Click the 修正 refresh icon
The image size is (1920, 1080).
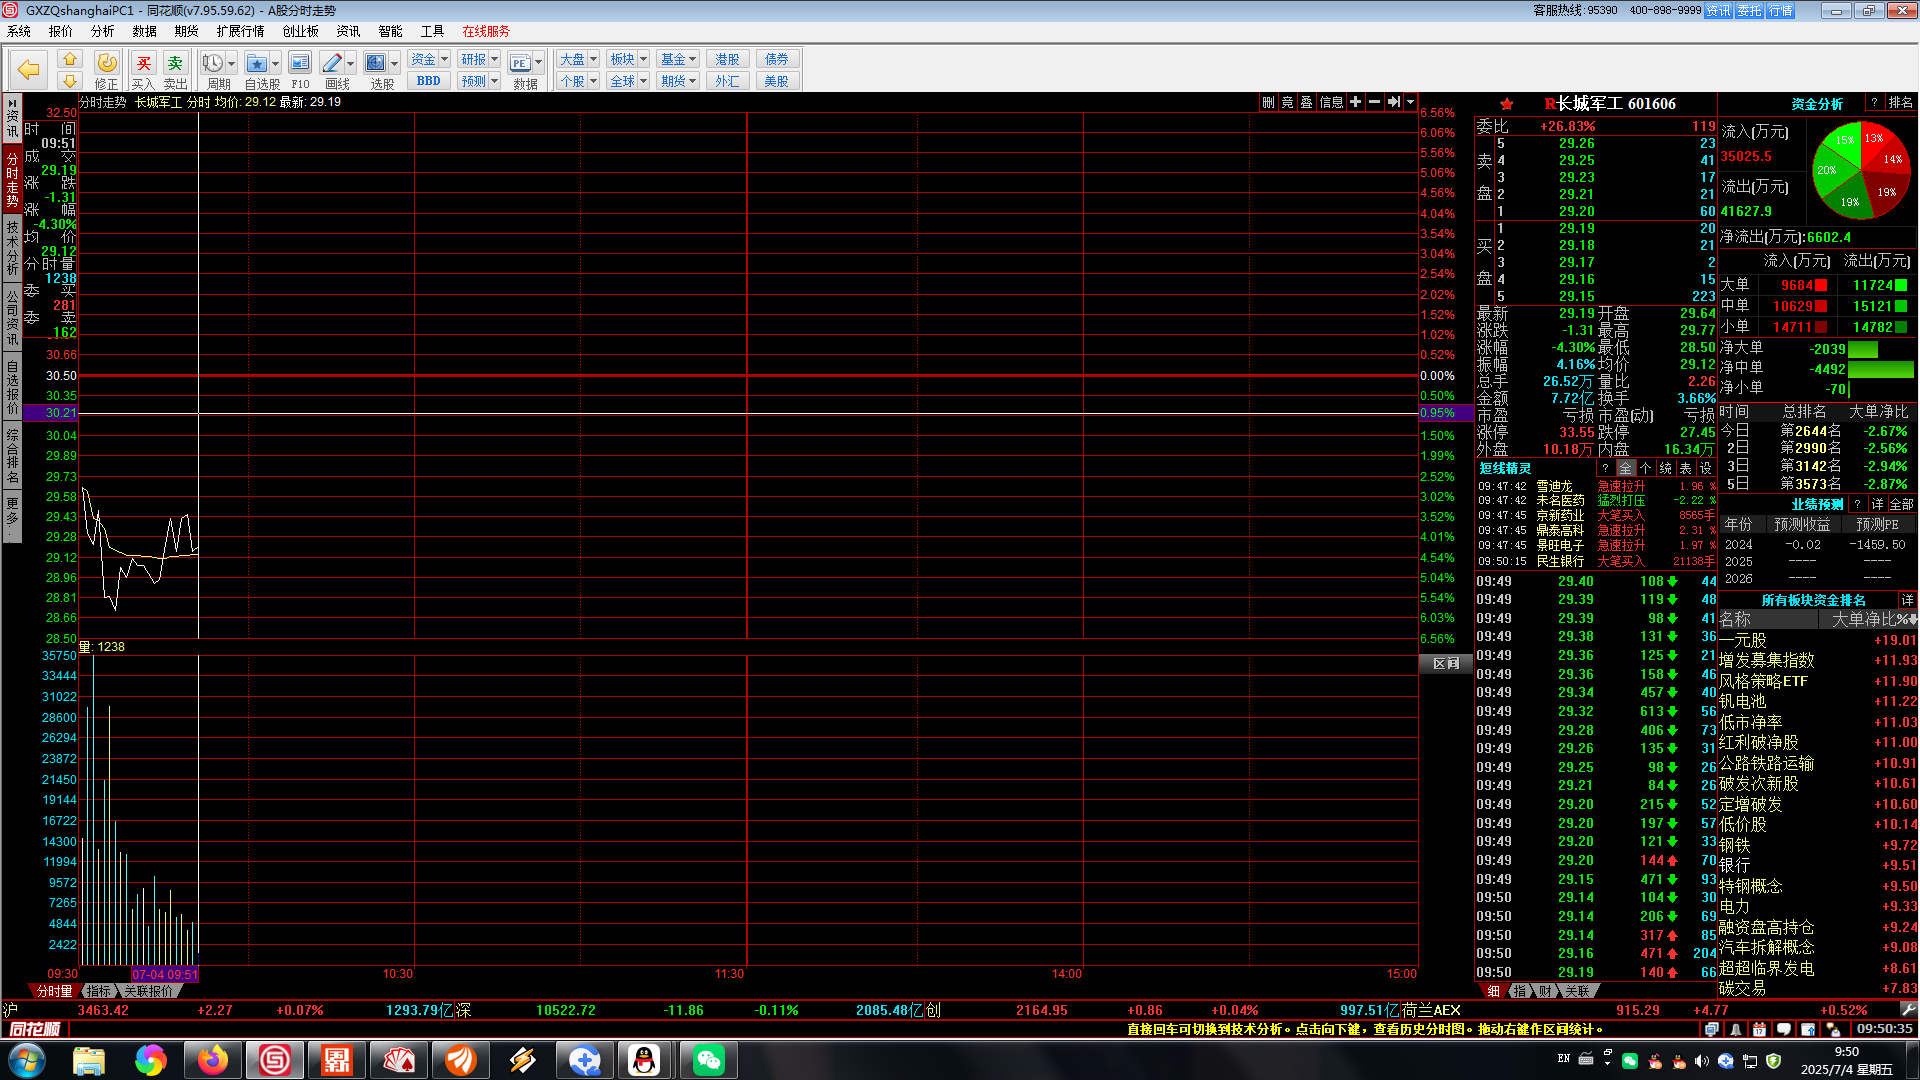pyautogui.click(x=107, y=64)
